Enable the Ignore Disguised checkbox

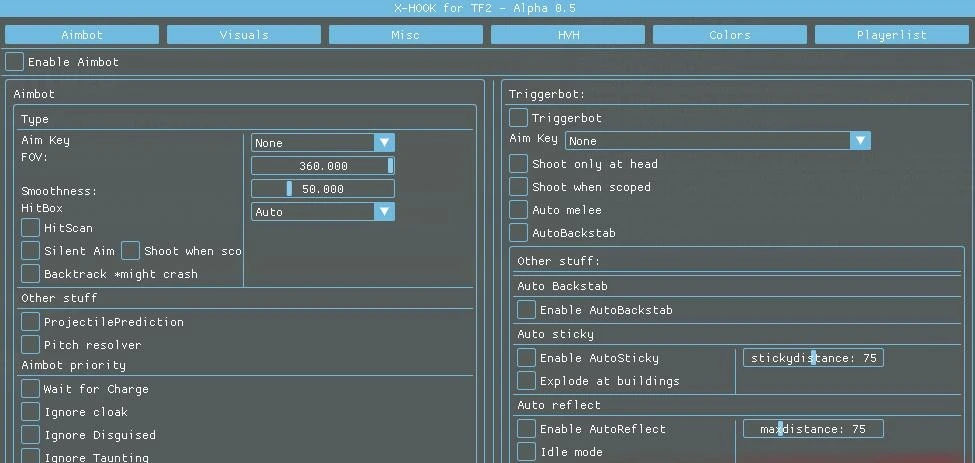(30, 434)
